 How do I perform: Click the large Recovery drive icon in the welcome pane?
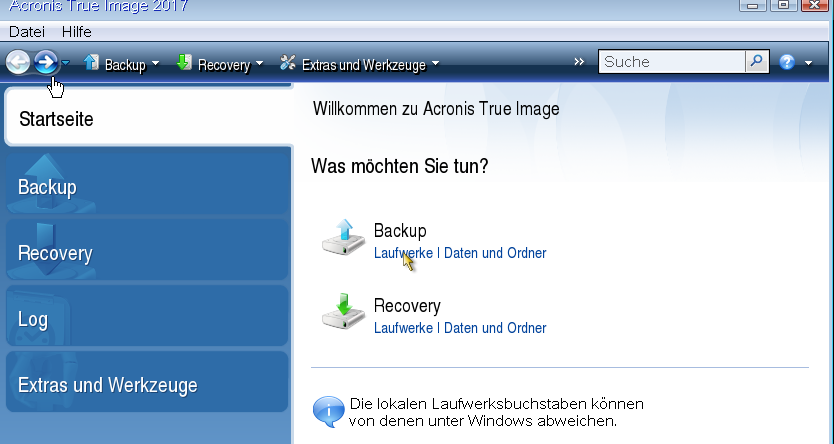click(343, 312)
